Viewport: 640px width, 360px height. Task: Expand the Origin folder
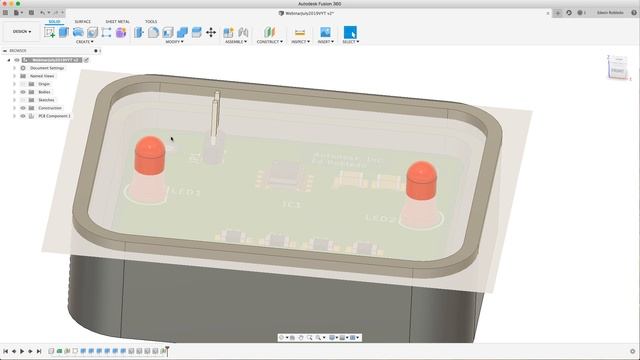[15, 84]
